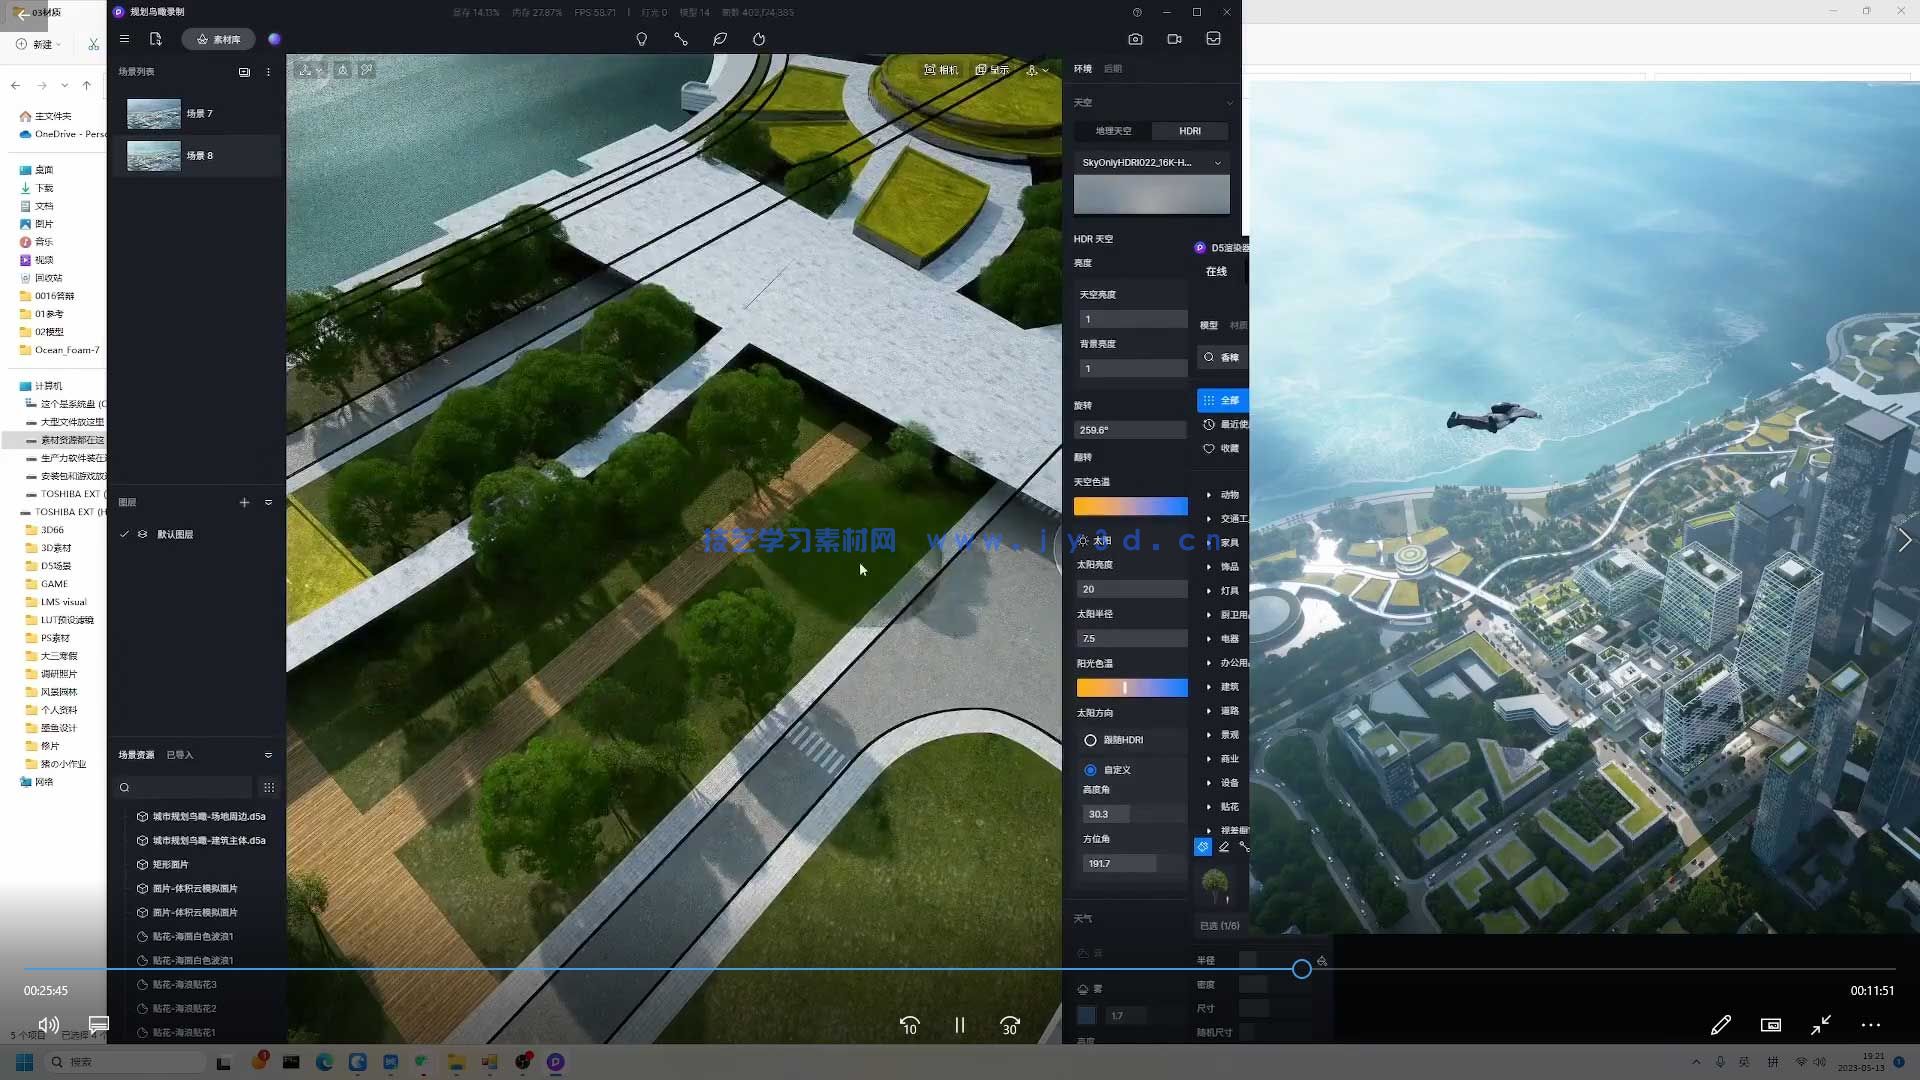Expand the 动物 asset category
The height and width of the screenshot is (1080, 1920).
(1229, 495)
